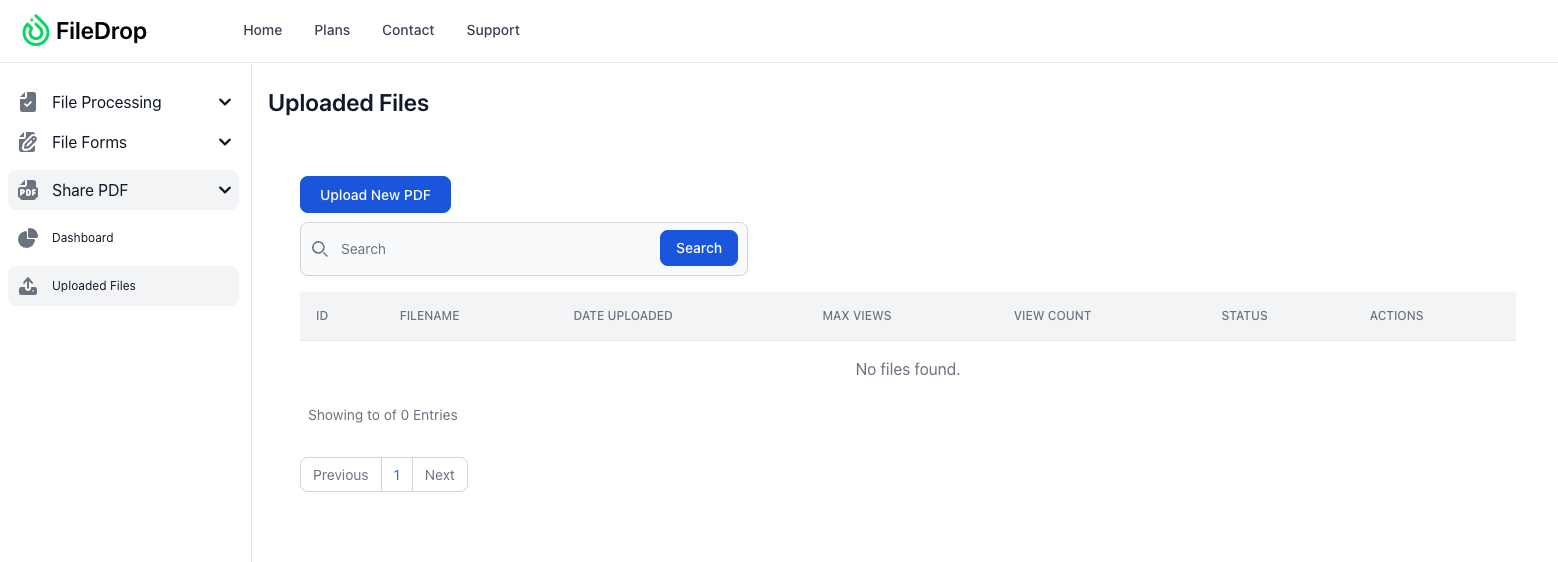Open the Support nav link

[493, 30]
